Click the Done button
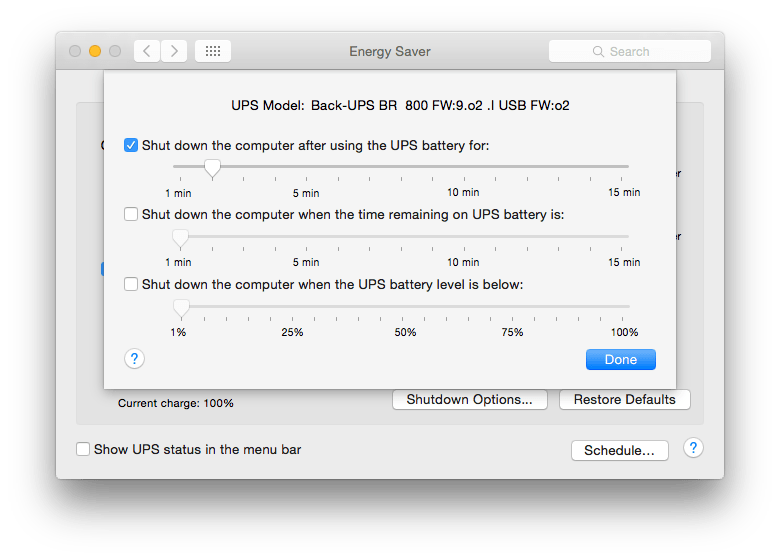Viewport: 780px width, 559px height. (620, 359)
